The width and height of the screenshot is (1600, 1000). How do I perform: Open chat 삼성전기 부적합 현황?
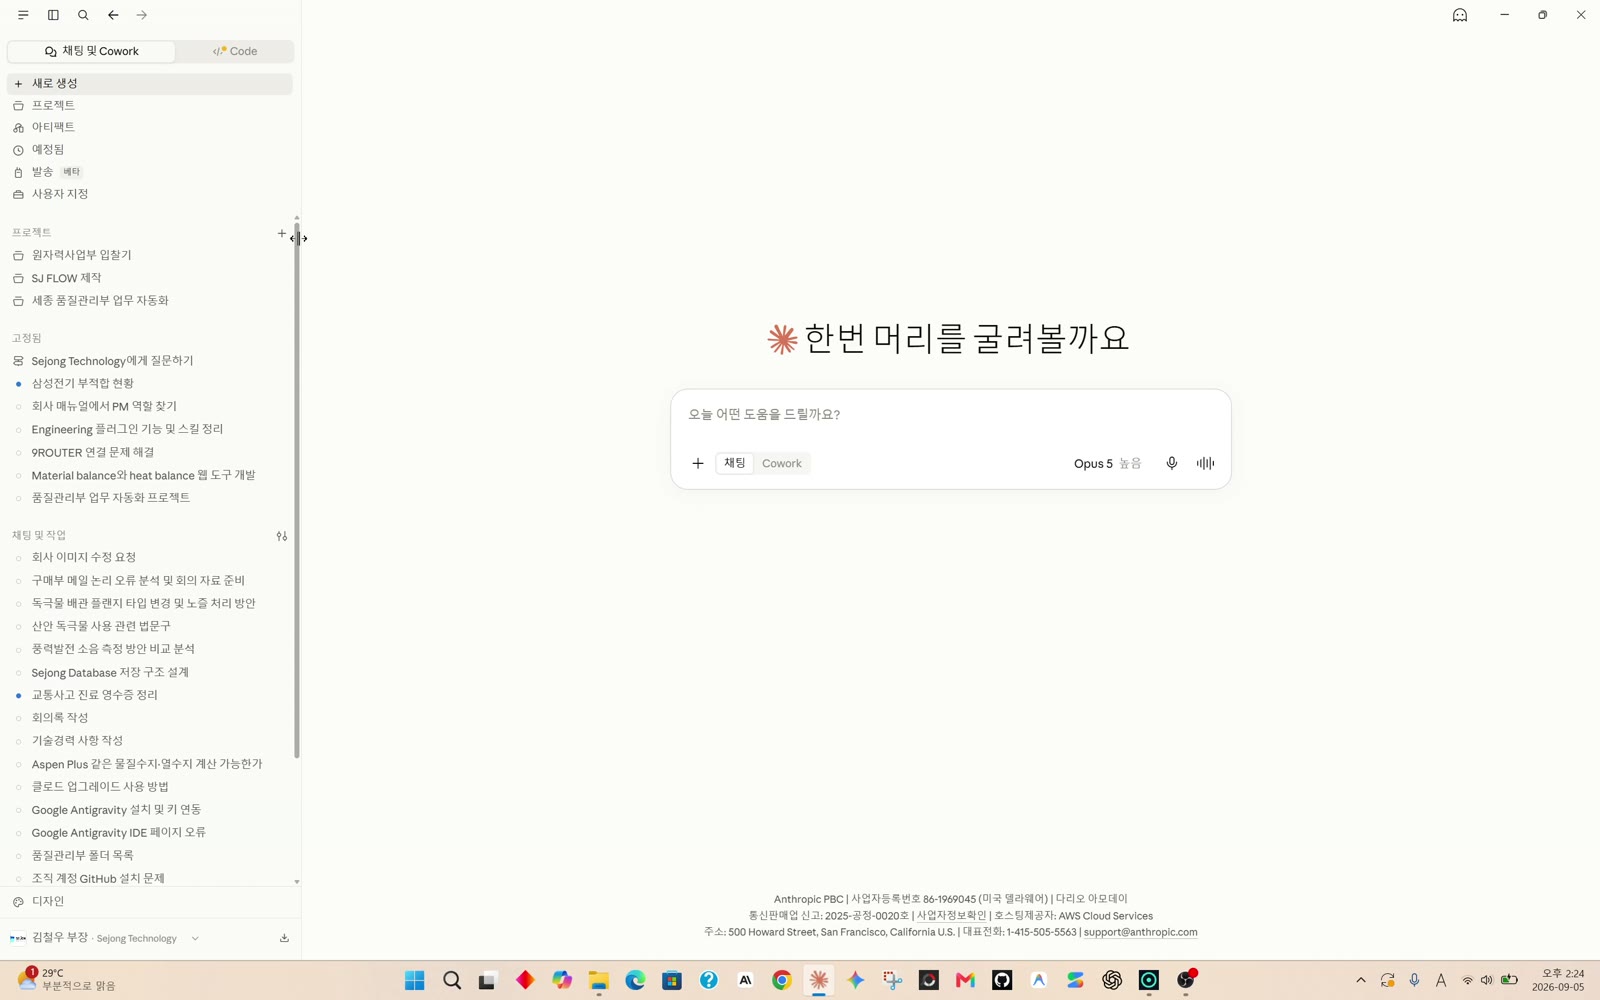(150, 383)
